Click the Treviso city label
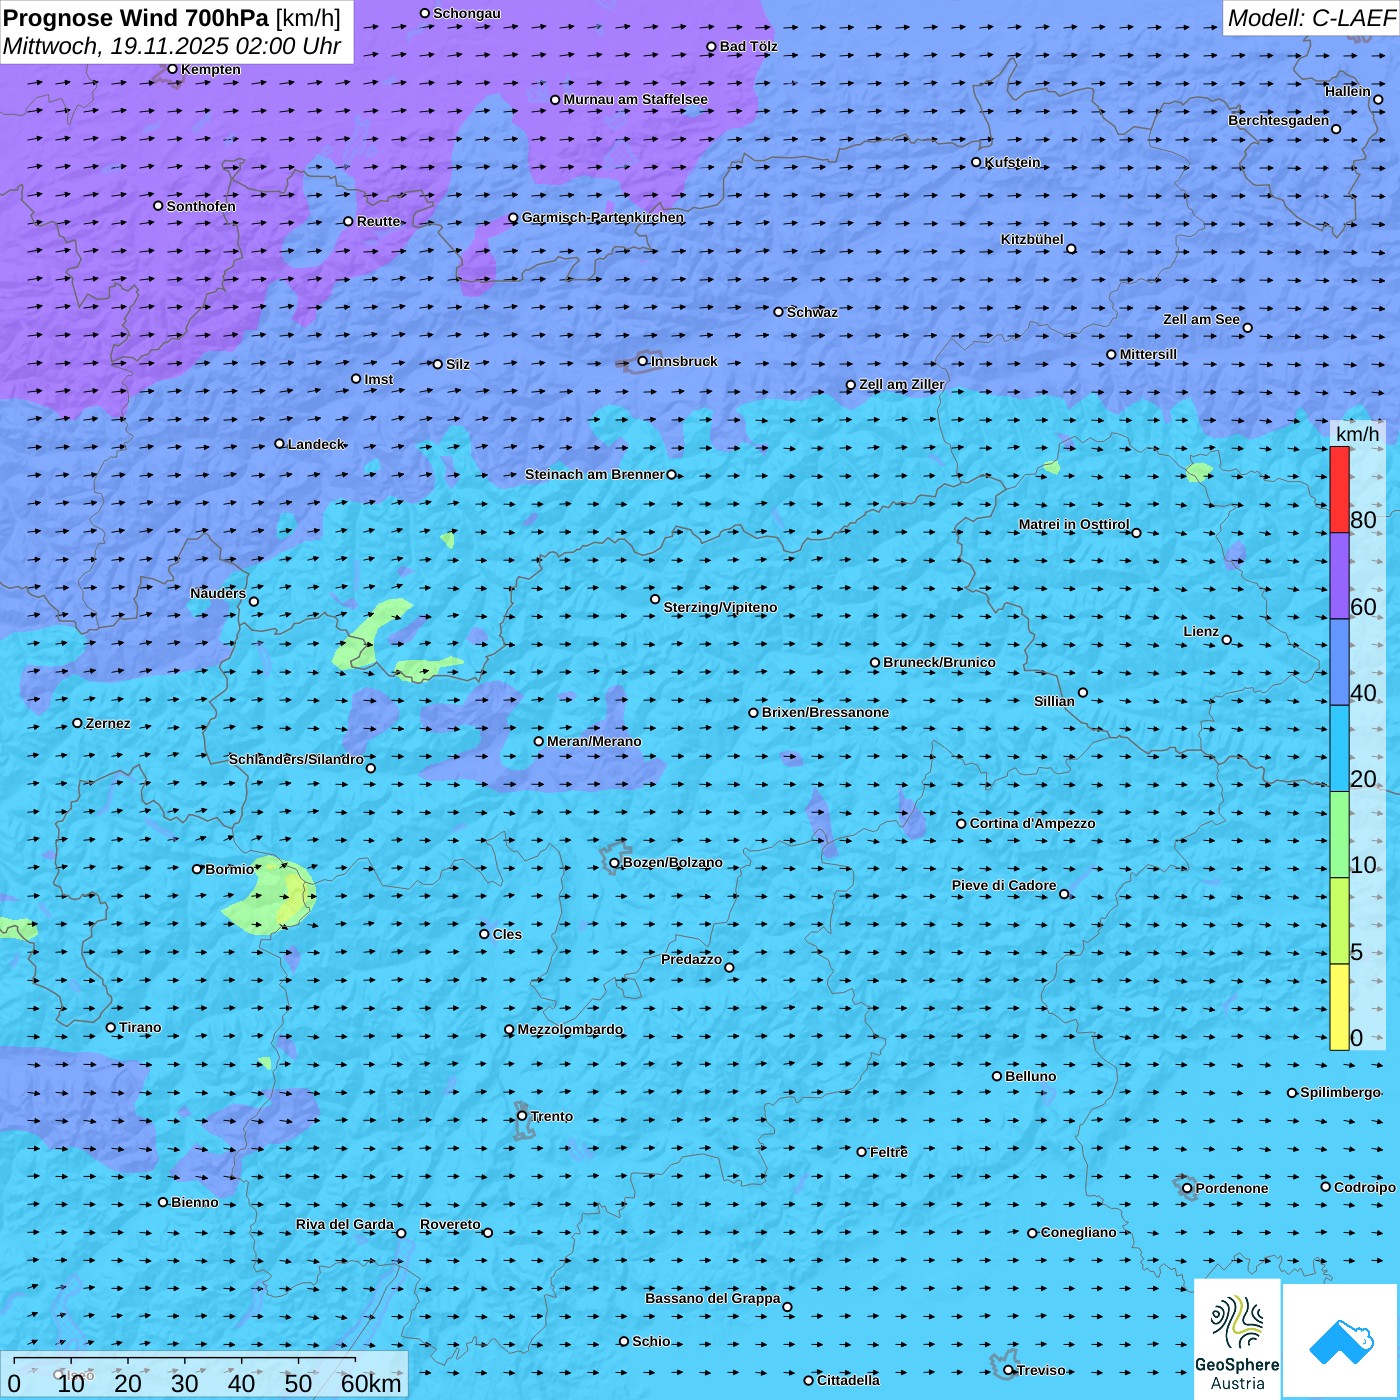1400x1400 pixels. tap(1041, 1370)
